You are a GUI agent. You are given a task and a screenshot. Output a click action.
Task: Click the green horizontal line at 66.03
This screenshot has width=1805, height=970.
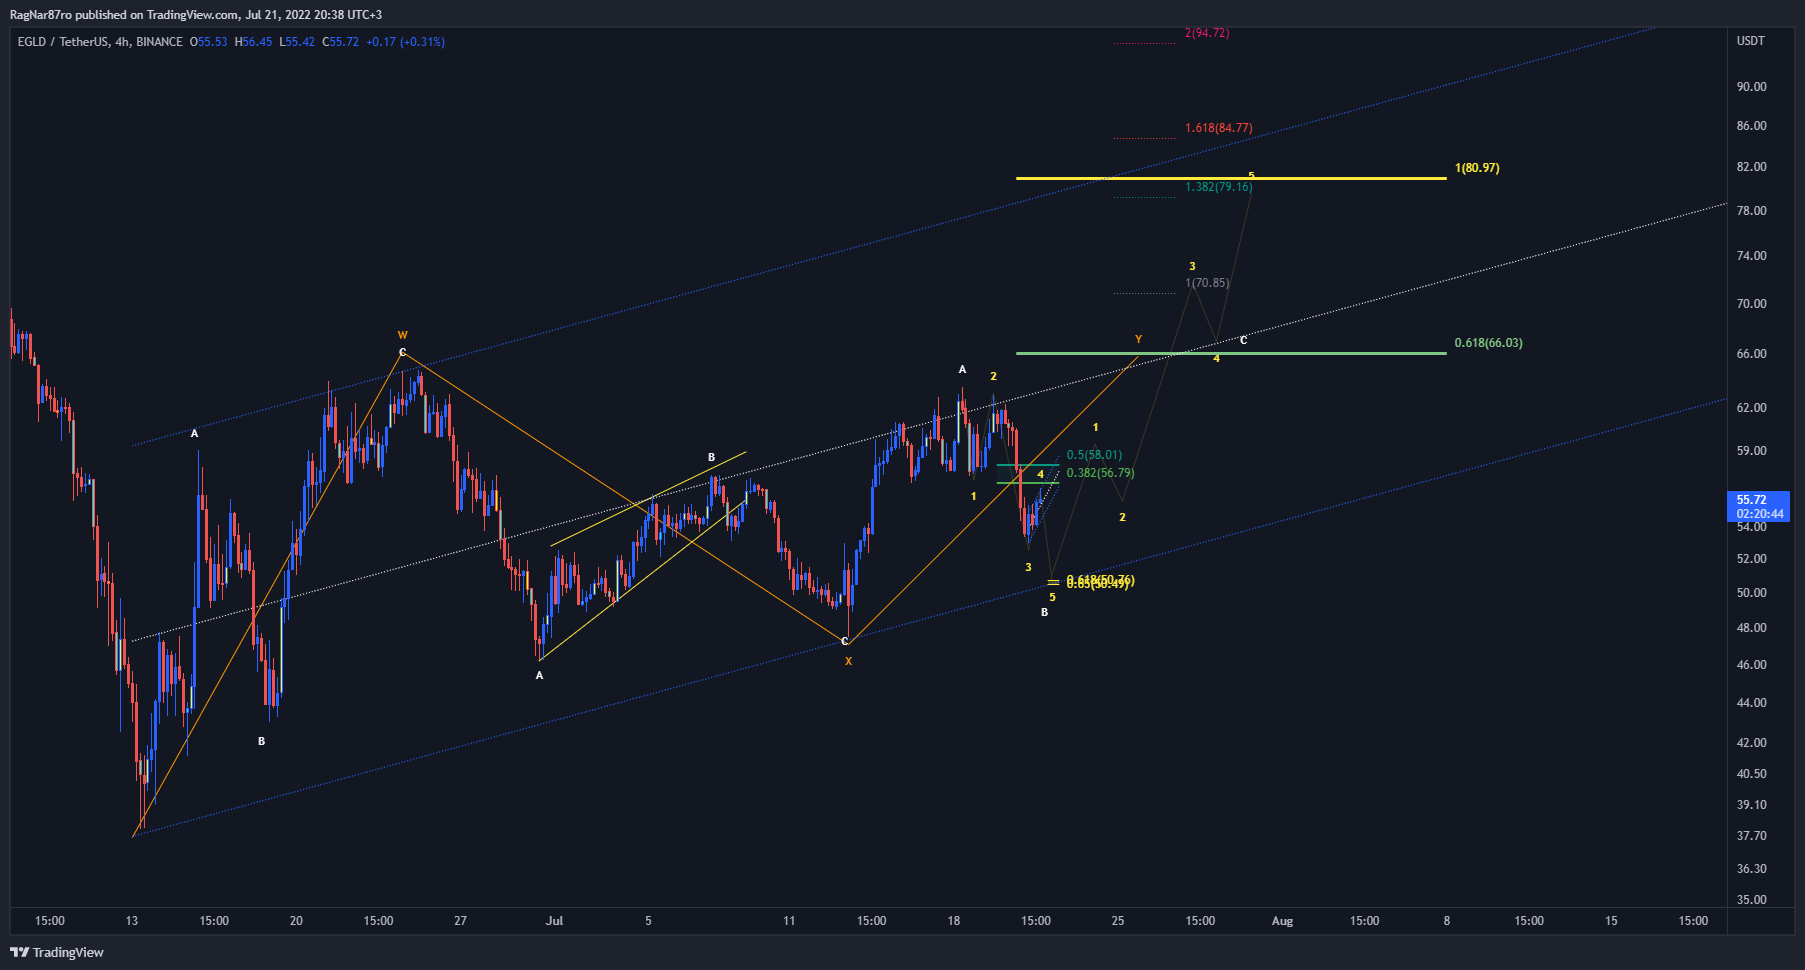point(1231,353)
